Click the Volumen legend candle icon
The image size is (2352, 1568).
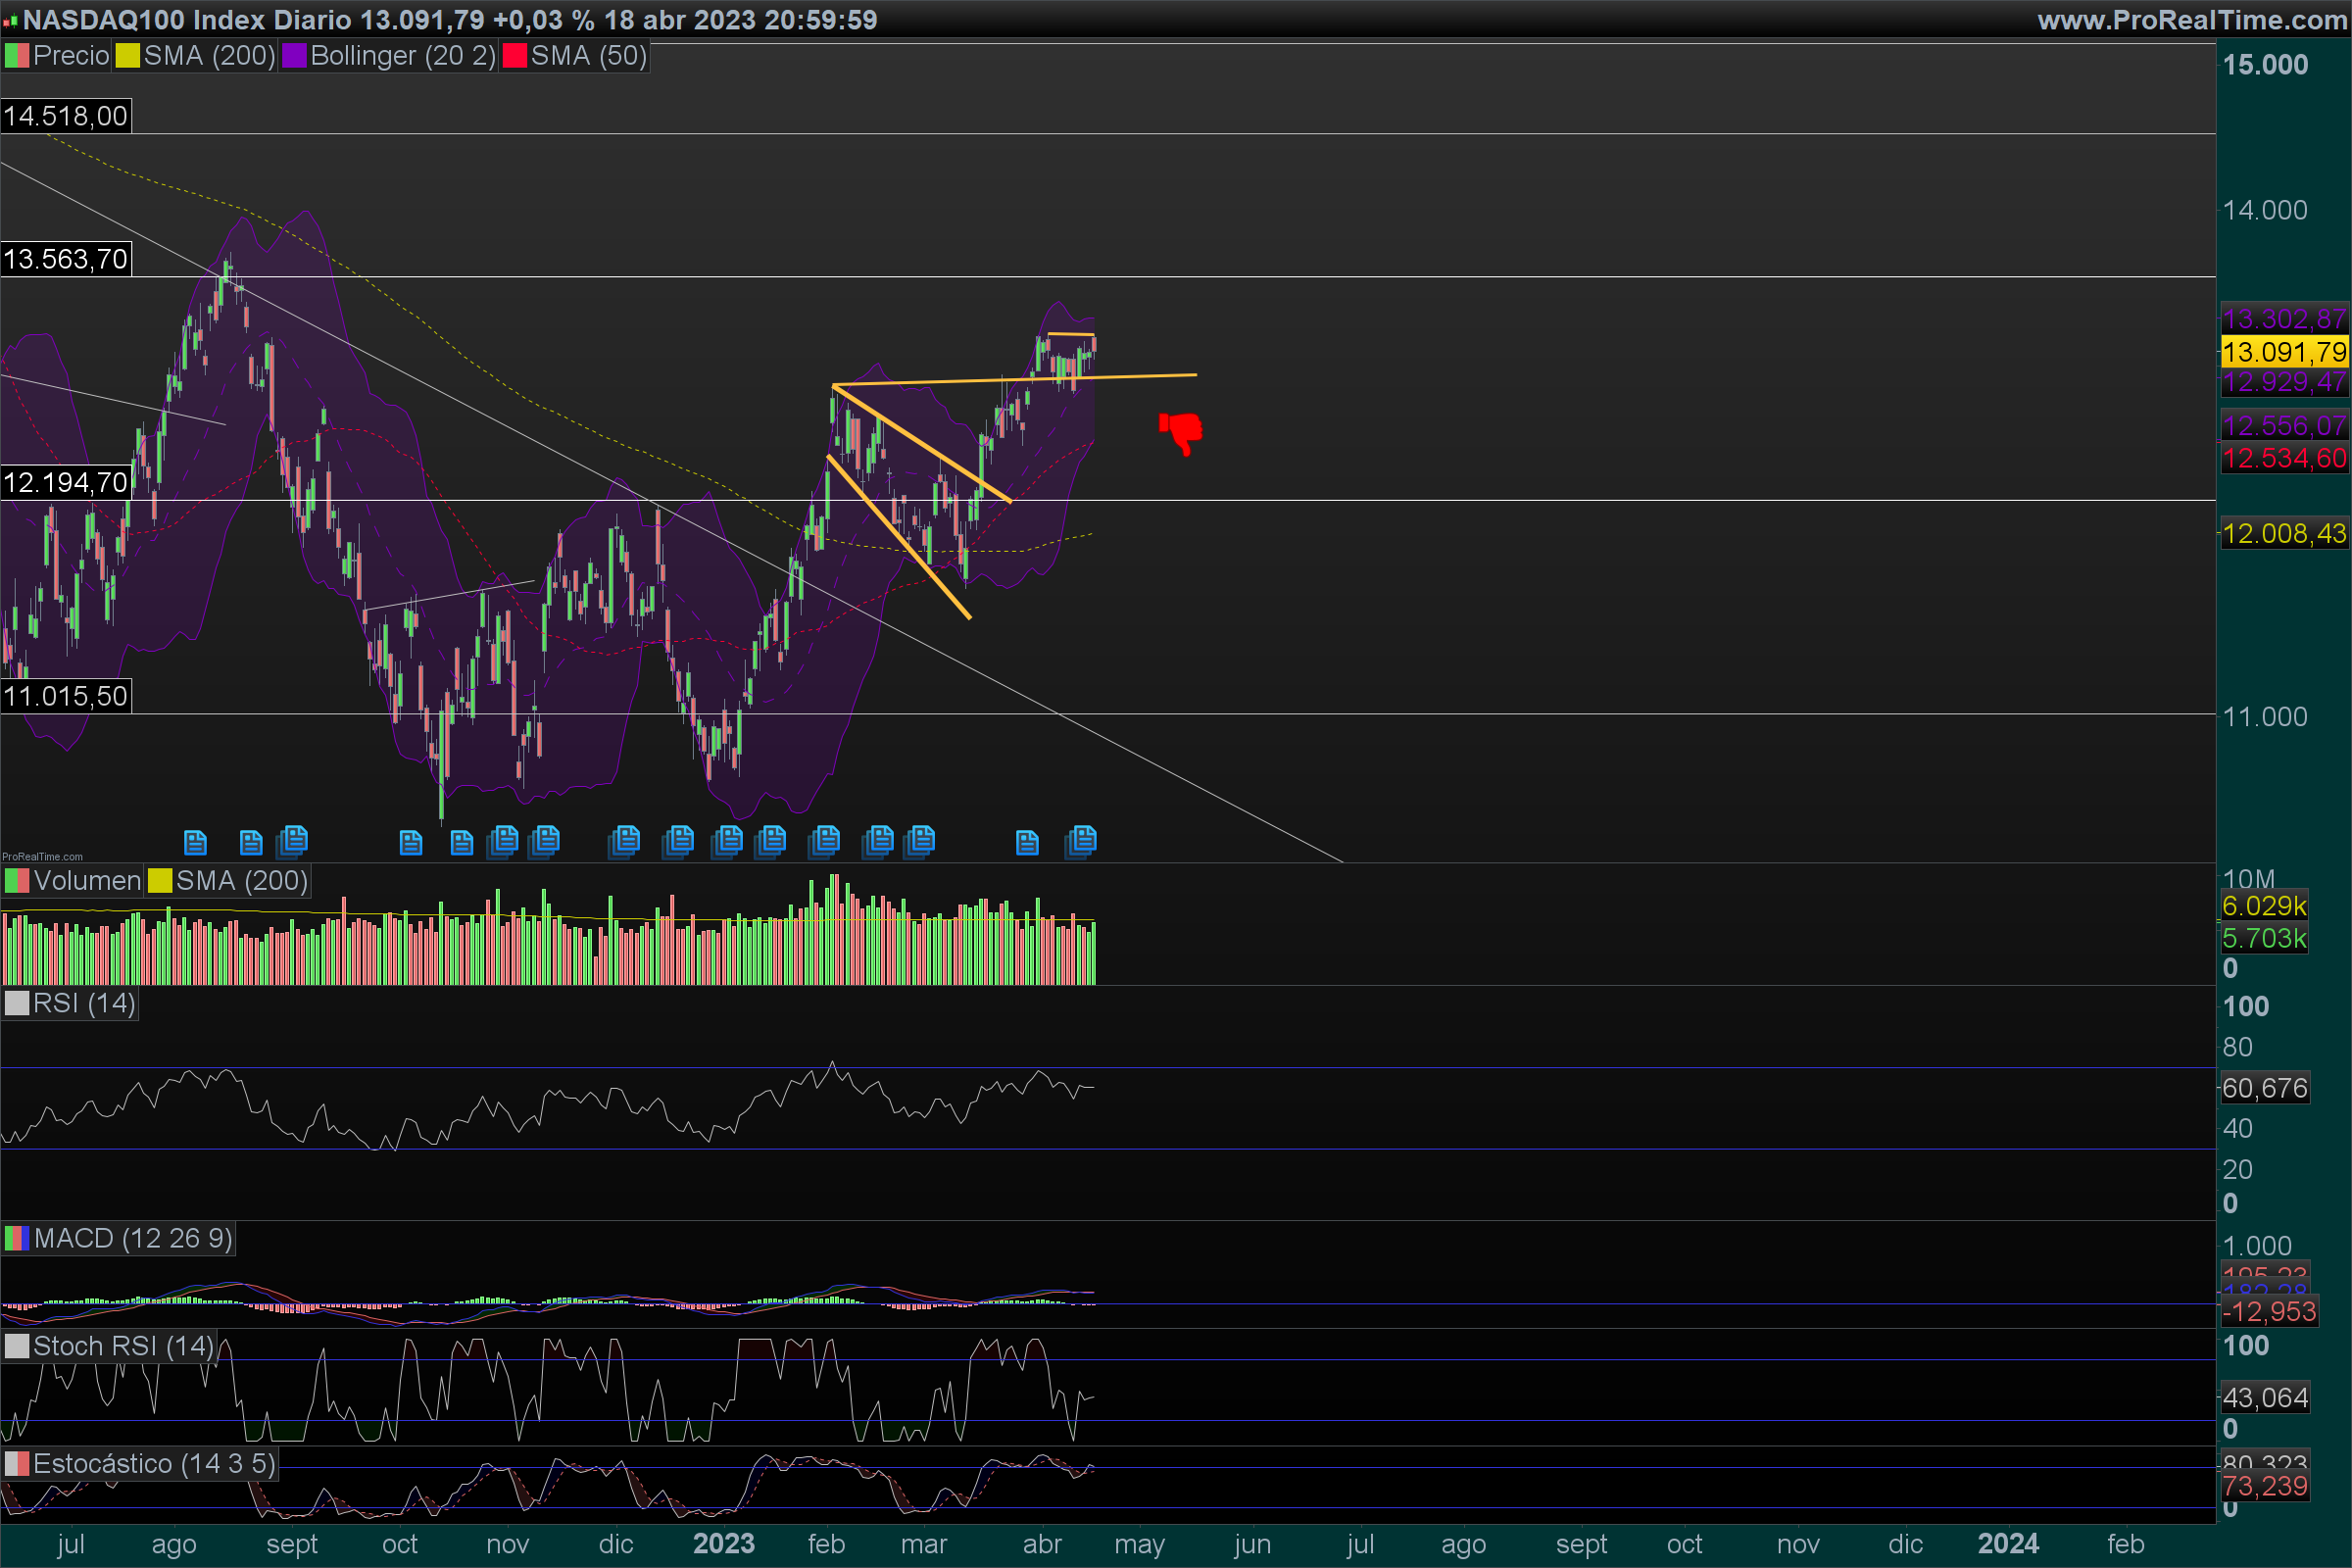point(16,880)
